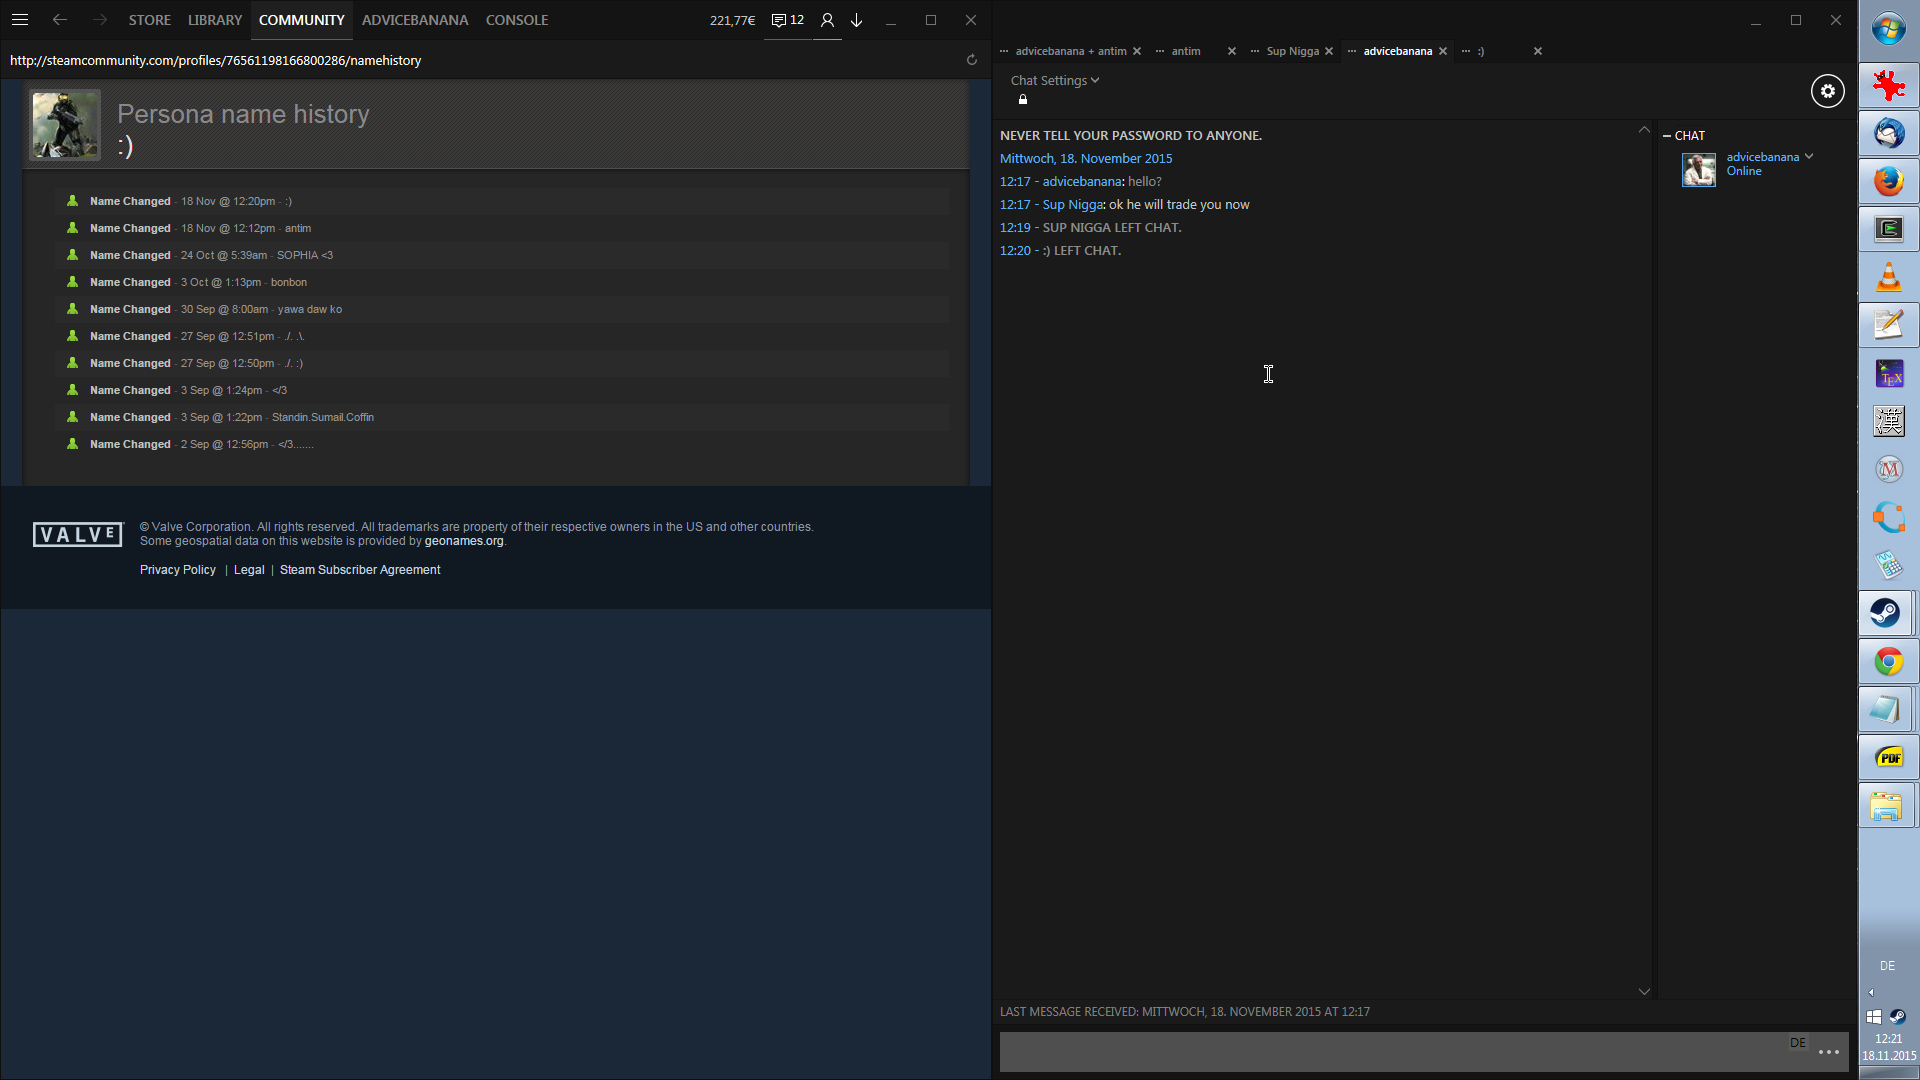Open the friends list icon
This screenshot has height=1080, width=1920.
coord(827,20)
